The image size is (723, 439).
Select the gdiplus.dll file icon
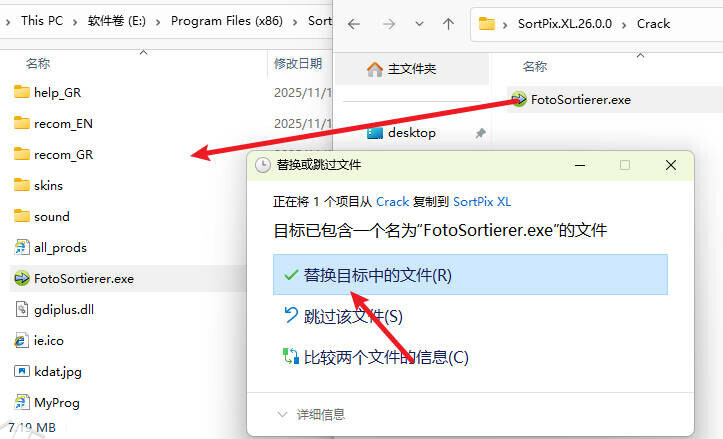[22, 309]
